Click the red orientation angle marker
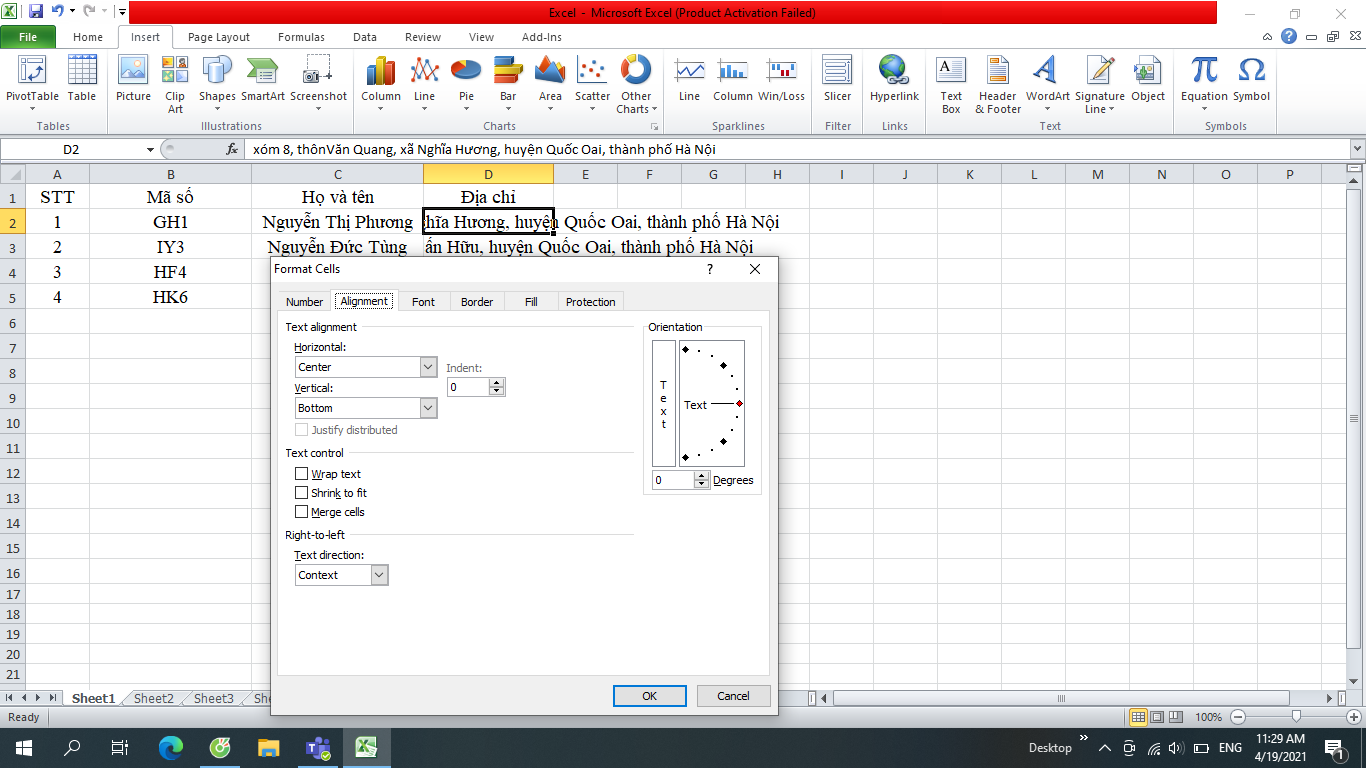 (739, 404)
